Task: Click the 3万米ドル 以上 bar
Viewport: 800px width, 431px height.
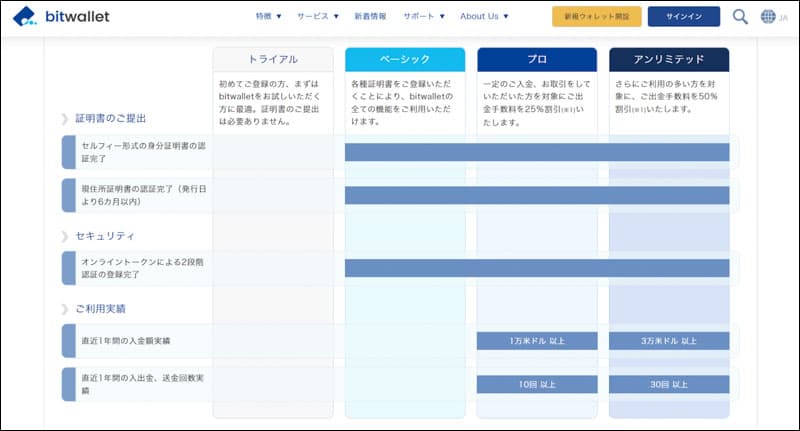Action: (669, 341)
